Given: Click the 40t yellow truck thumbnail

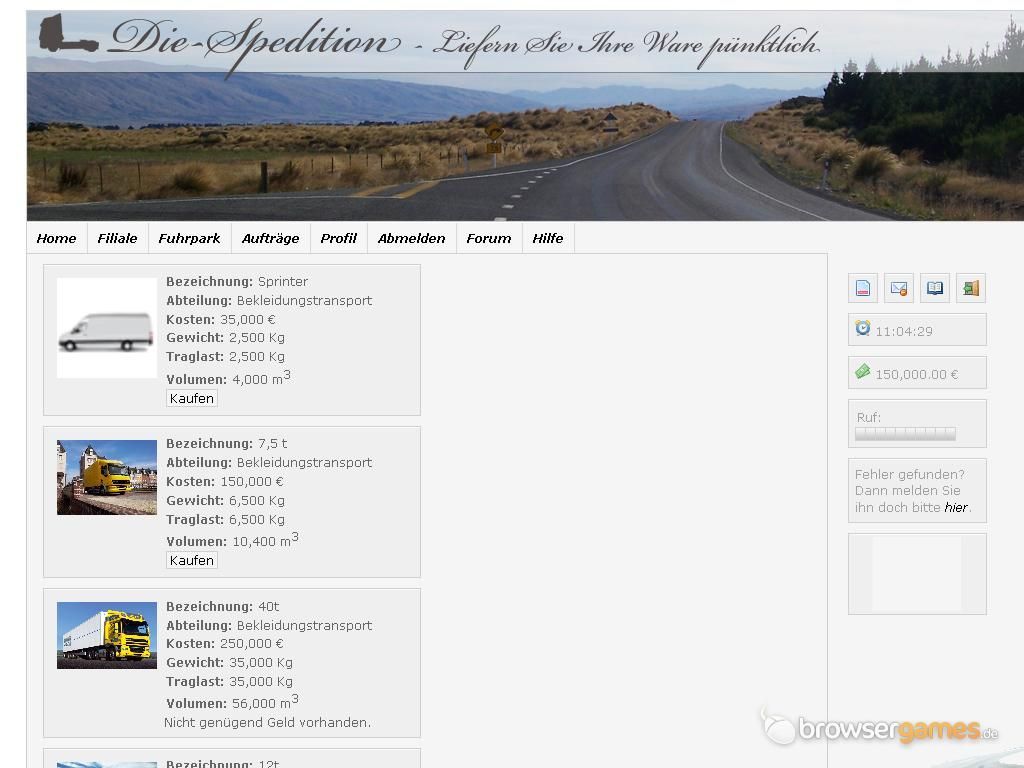Looking at the screenshot, I should pos(106,635).
